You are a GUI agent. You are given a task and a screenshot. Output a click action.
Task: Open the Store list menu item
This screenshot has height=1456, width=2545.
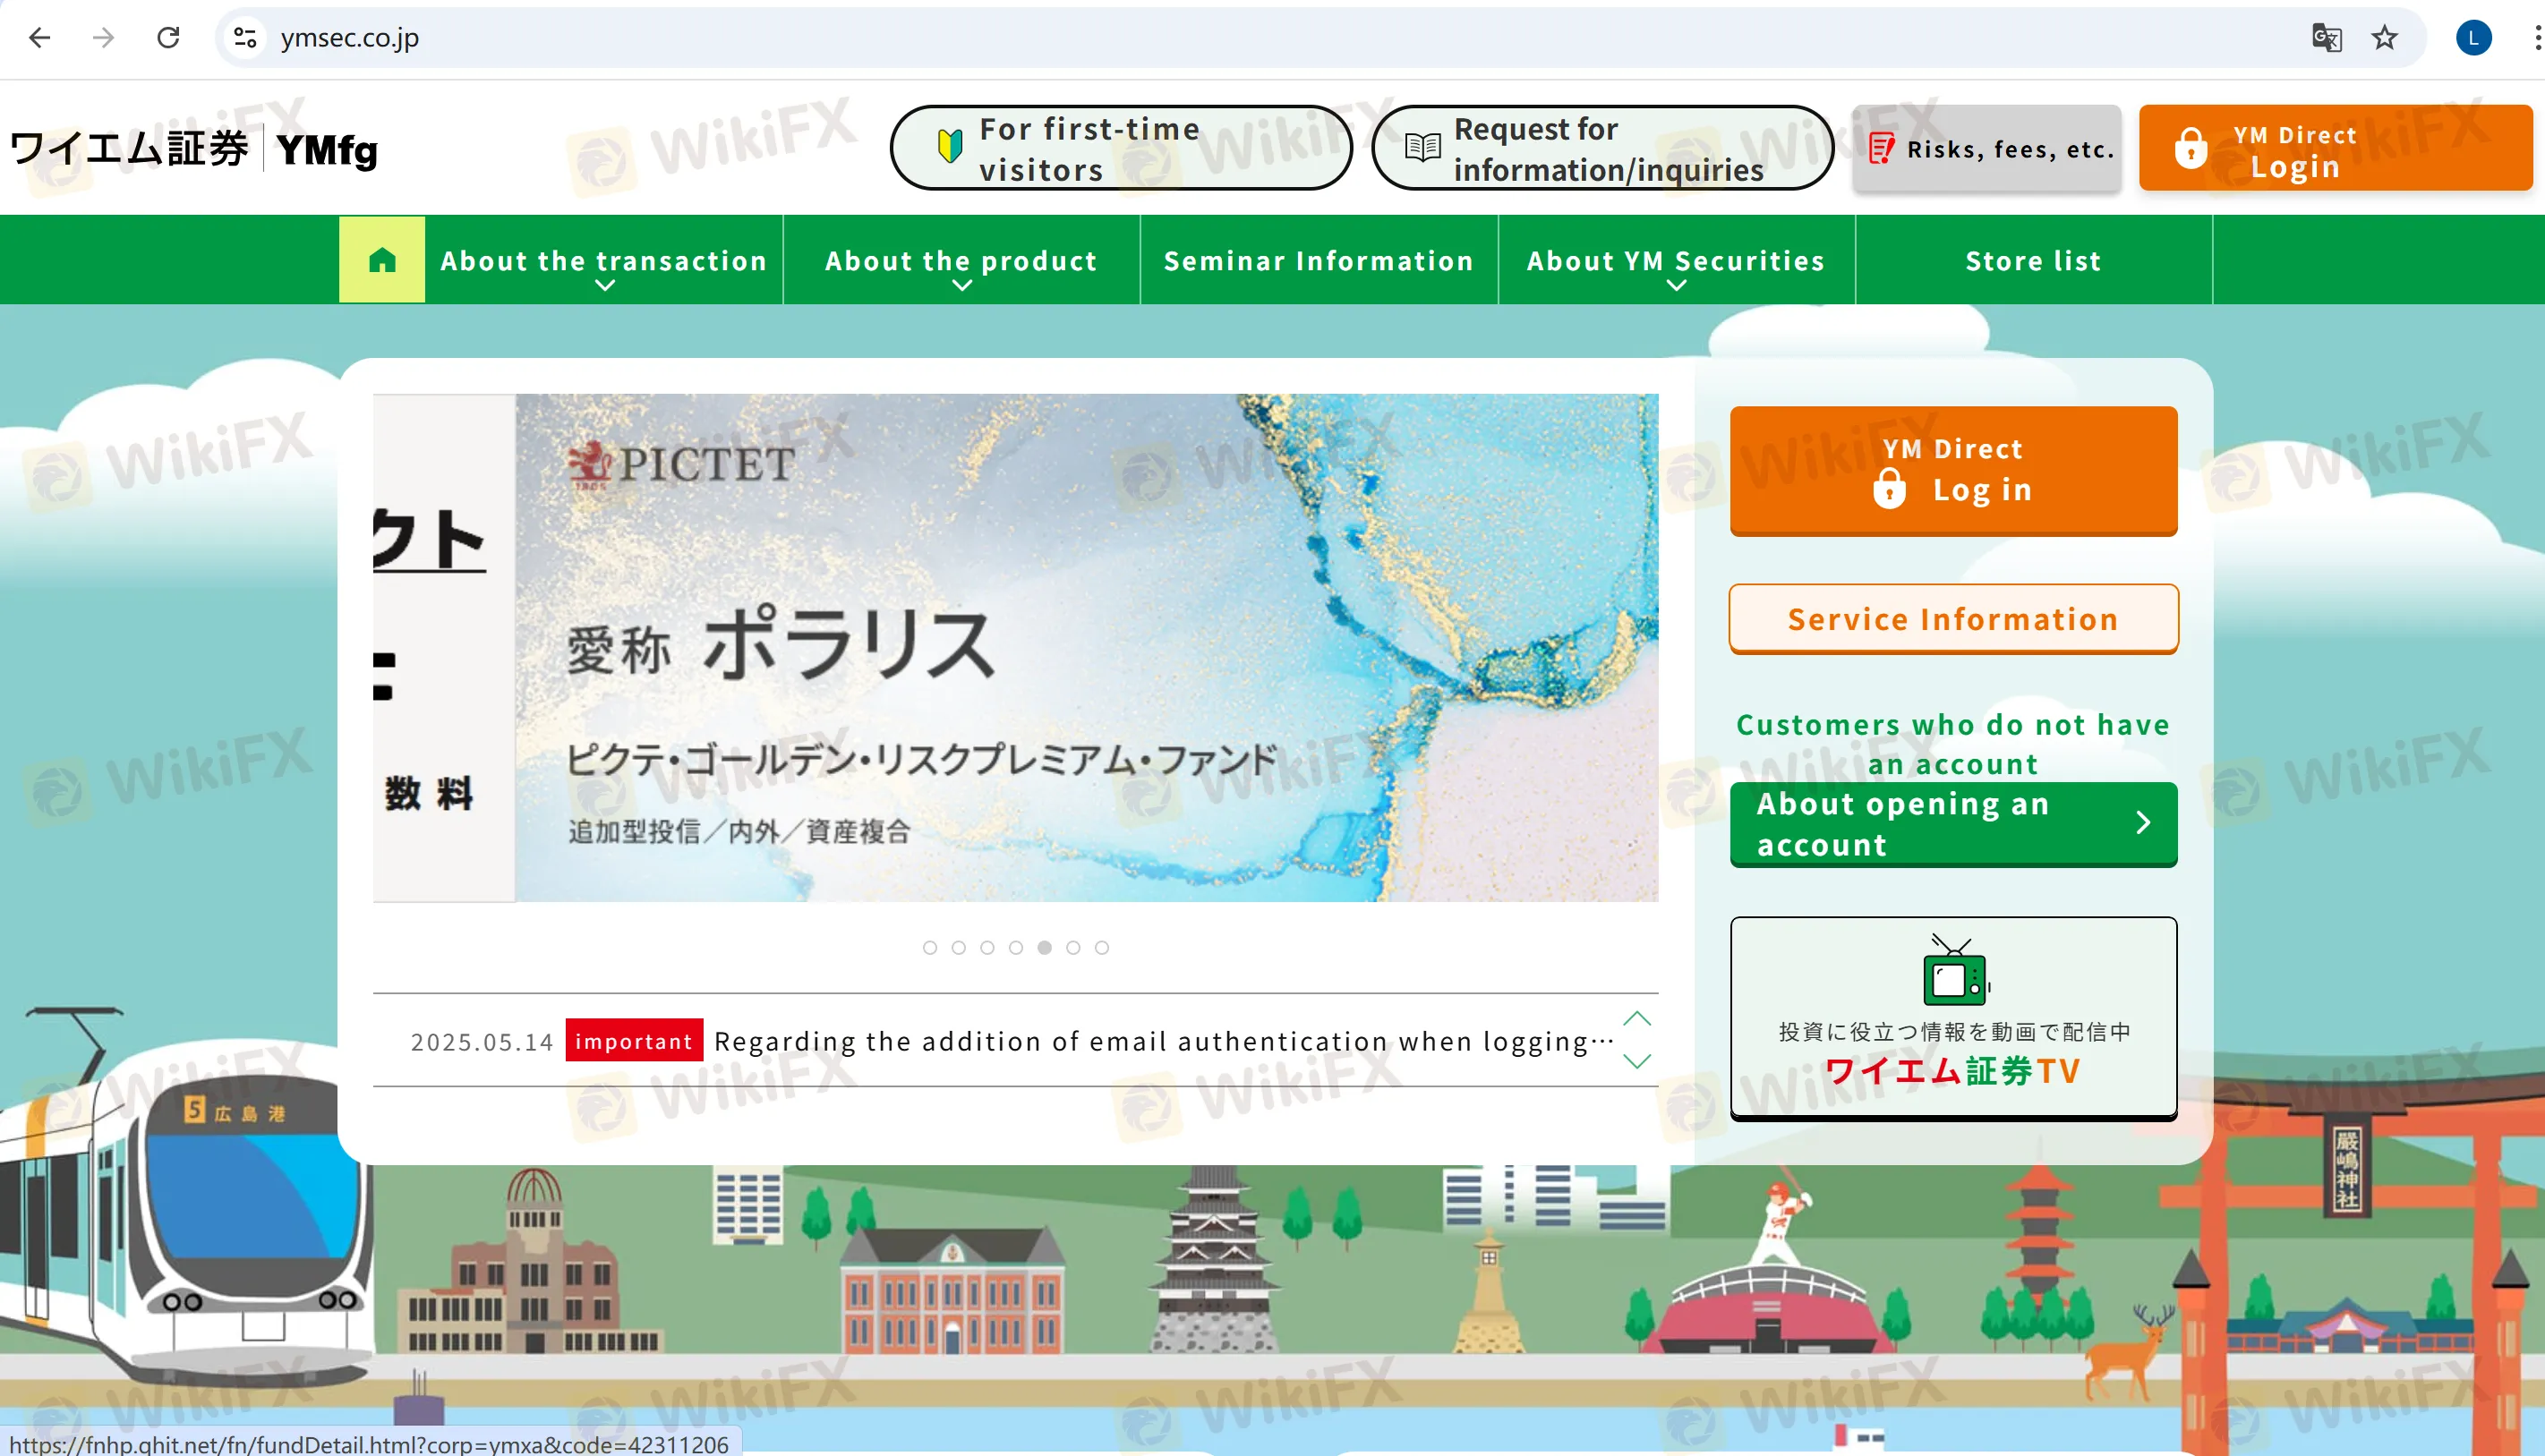[x=2034, y=260]
